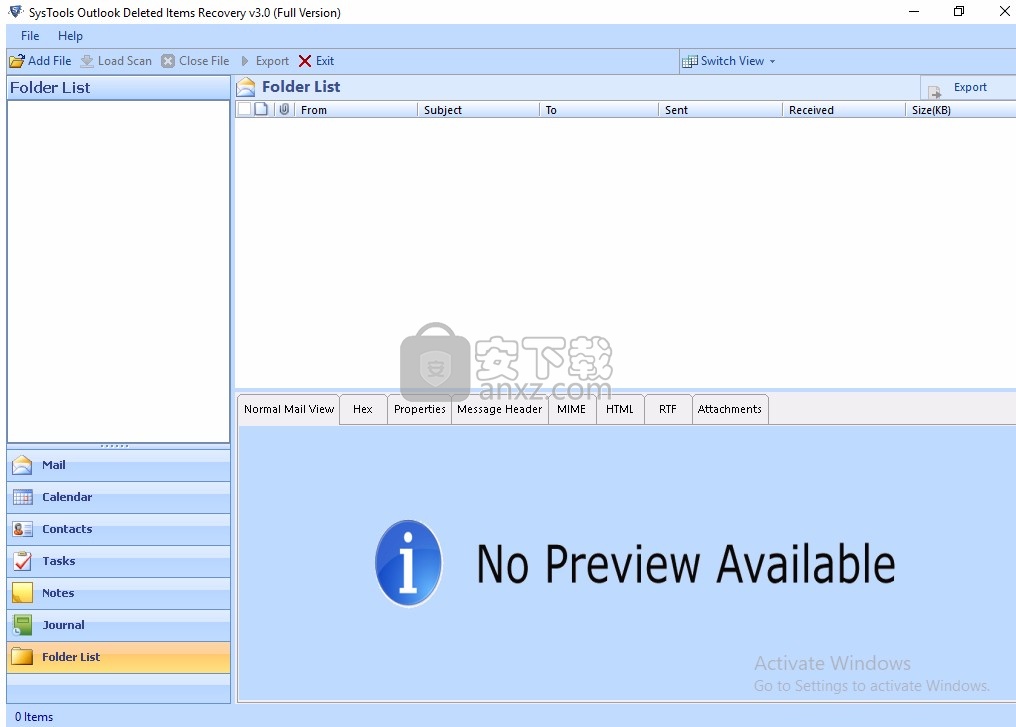Click the Journal label in navigation pane
The width and height of the screenshot is (1016, 727).
[63, 625]
